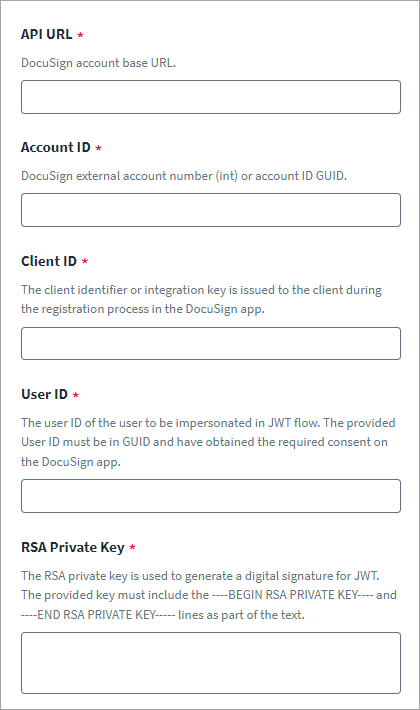The width and height of the screenshot is (420, 710).
Task: Click the red asterisk beside Client ID
Action: (x=85, y=261)
